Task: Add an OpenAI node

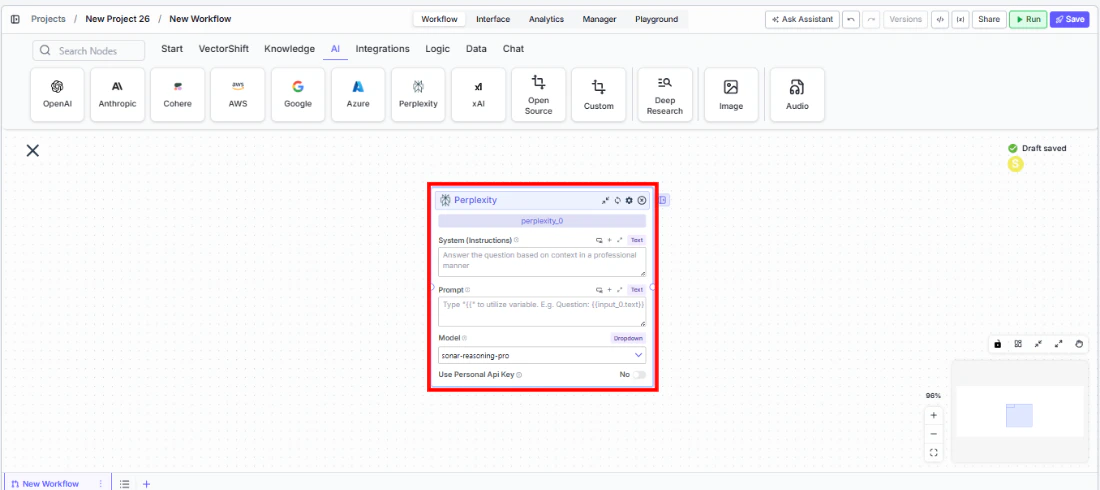Action: click(x=58, y=95)
